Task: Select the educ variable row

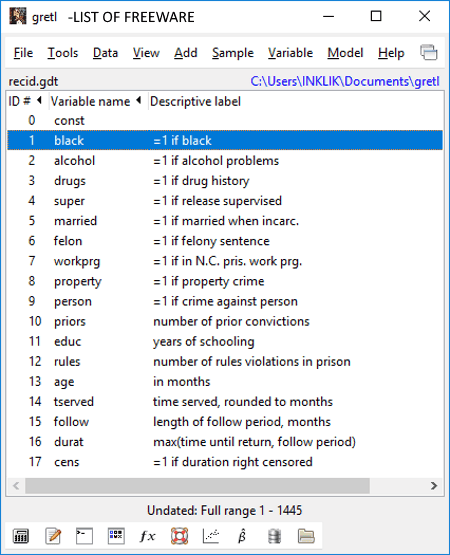Action: tap(225, 342)
